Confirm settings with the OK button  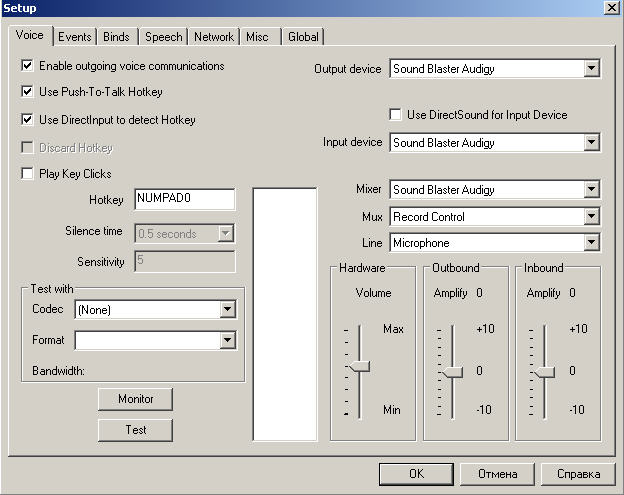tap(417, 474)
